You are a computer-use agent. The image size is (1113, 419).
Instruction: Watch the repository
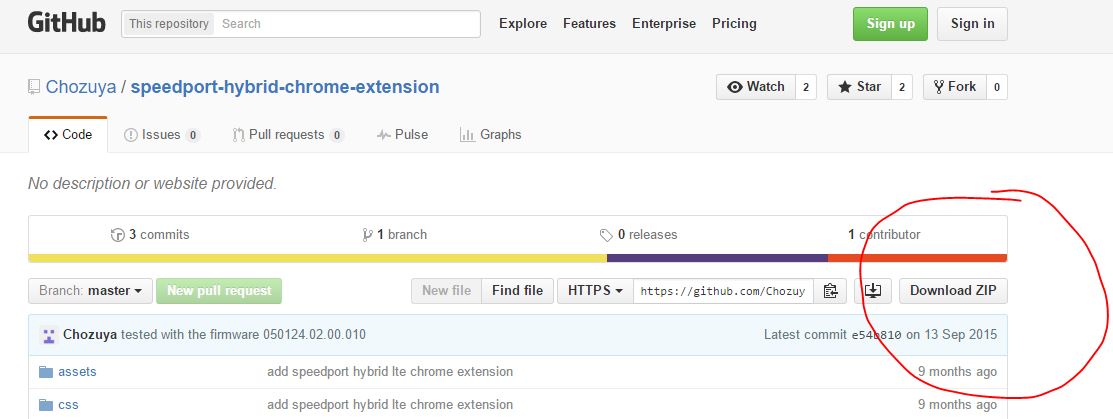(x=755, y=87)
